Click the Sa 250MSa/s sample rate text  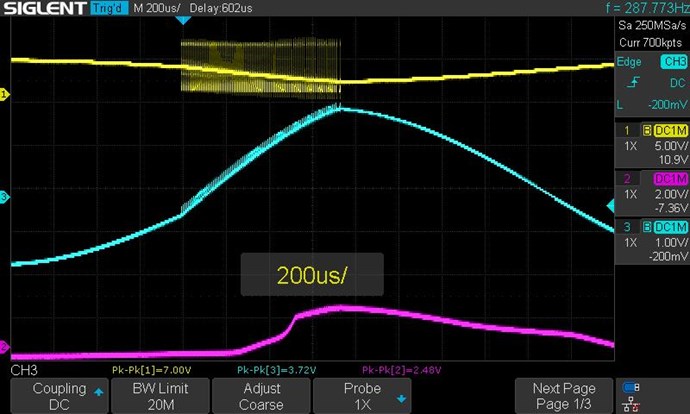652,26
